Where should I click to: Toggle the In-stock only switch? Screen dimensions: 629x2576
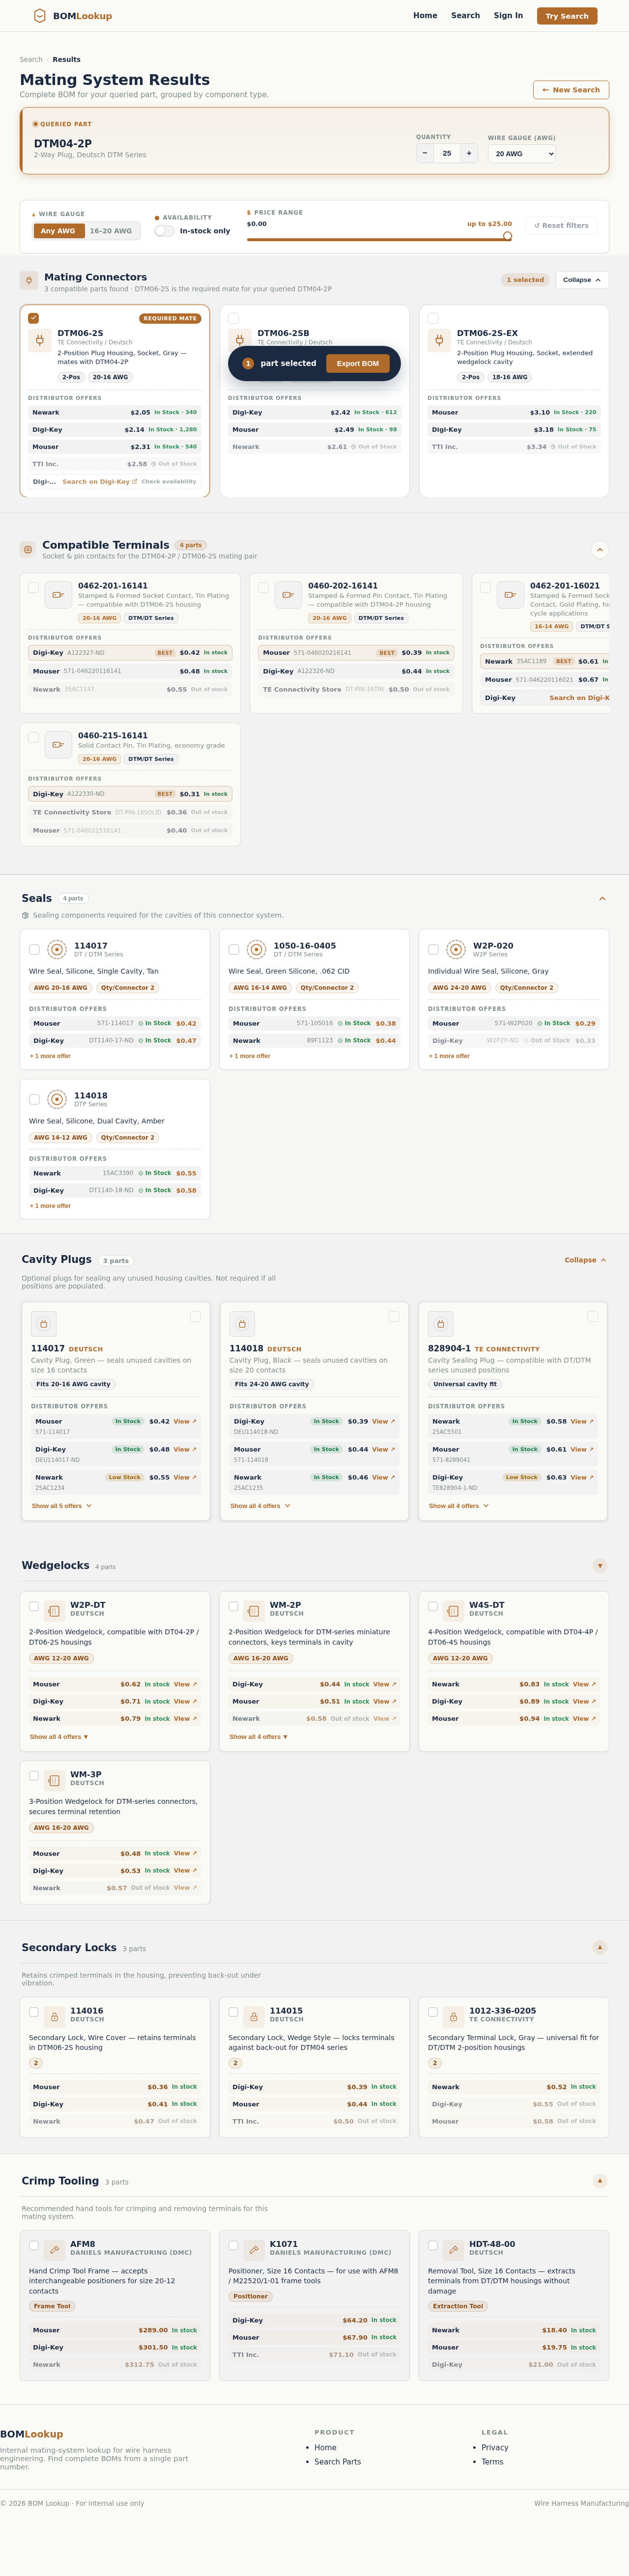tap(164, 231)
